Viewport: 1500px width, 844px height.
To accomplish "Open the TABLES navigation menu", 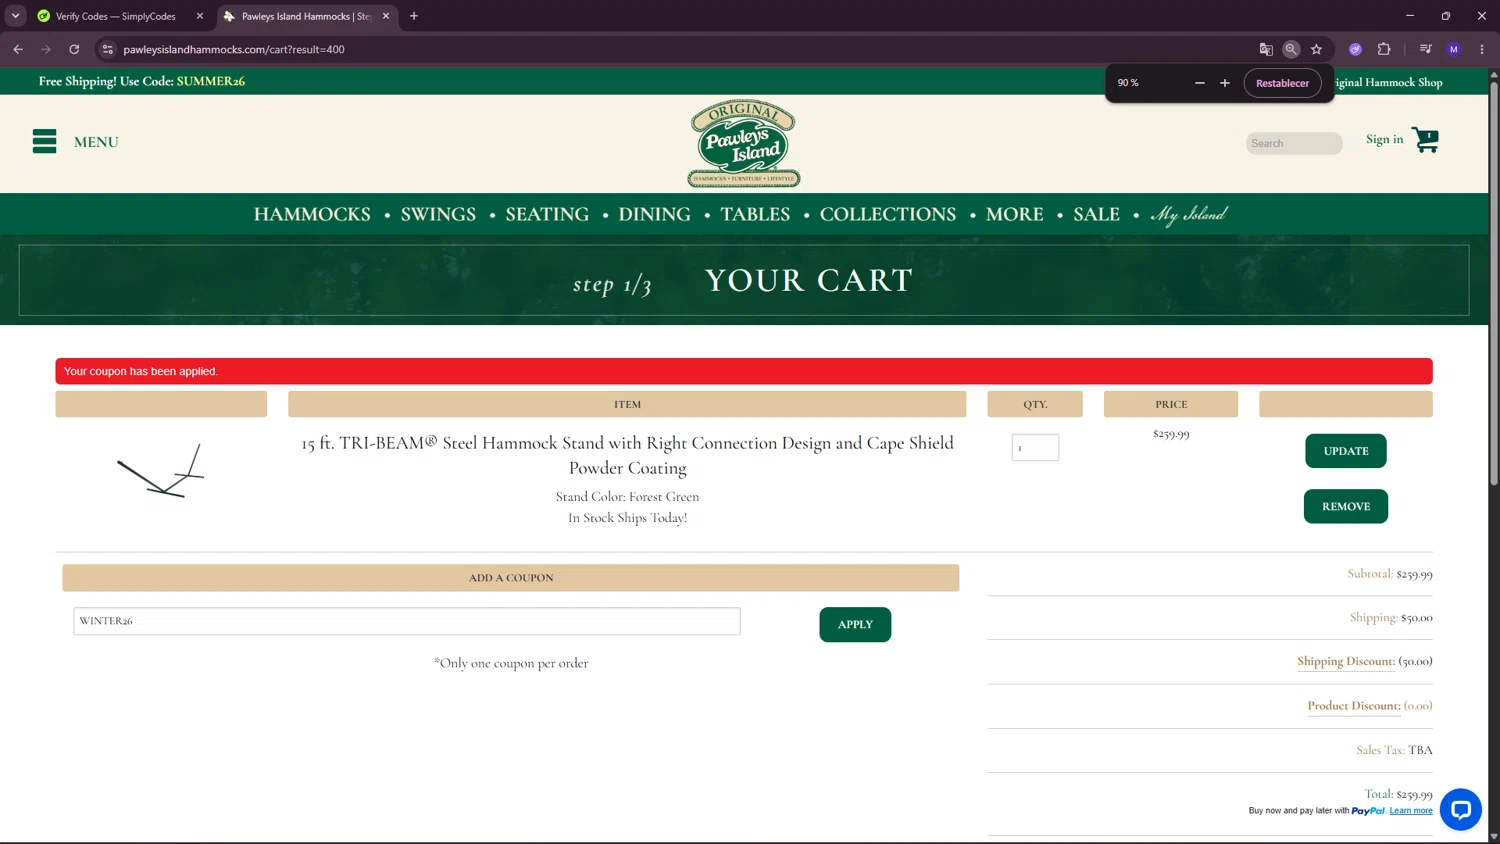I will point(755,214).
